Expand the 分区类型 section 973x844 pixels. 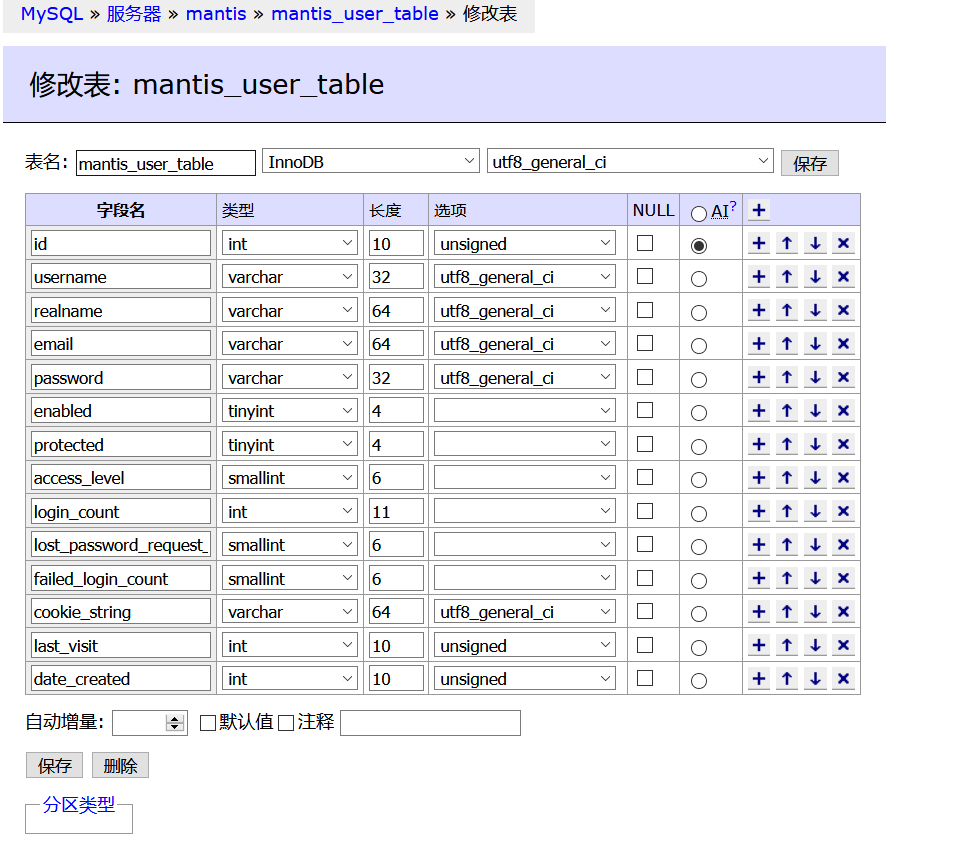(x=79, y=805)
